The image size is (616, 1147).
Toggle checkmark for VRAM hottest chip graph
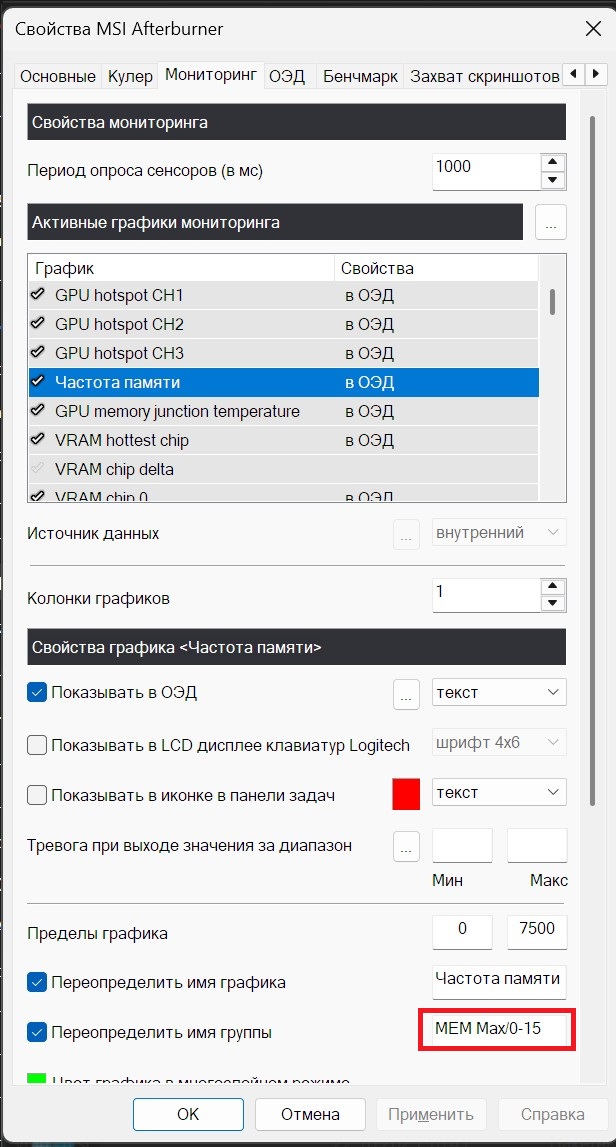click(x=37, y=440)
